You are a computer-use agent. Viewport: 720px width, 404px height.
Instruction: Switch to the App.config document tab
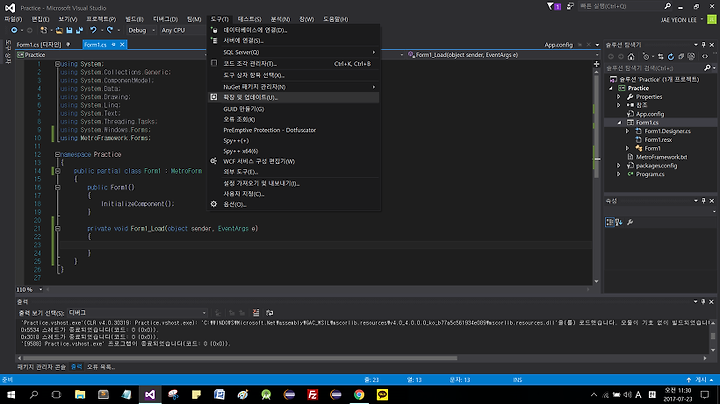tap(558, 45)
